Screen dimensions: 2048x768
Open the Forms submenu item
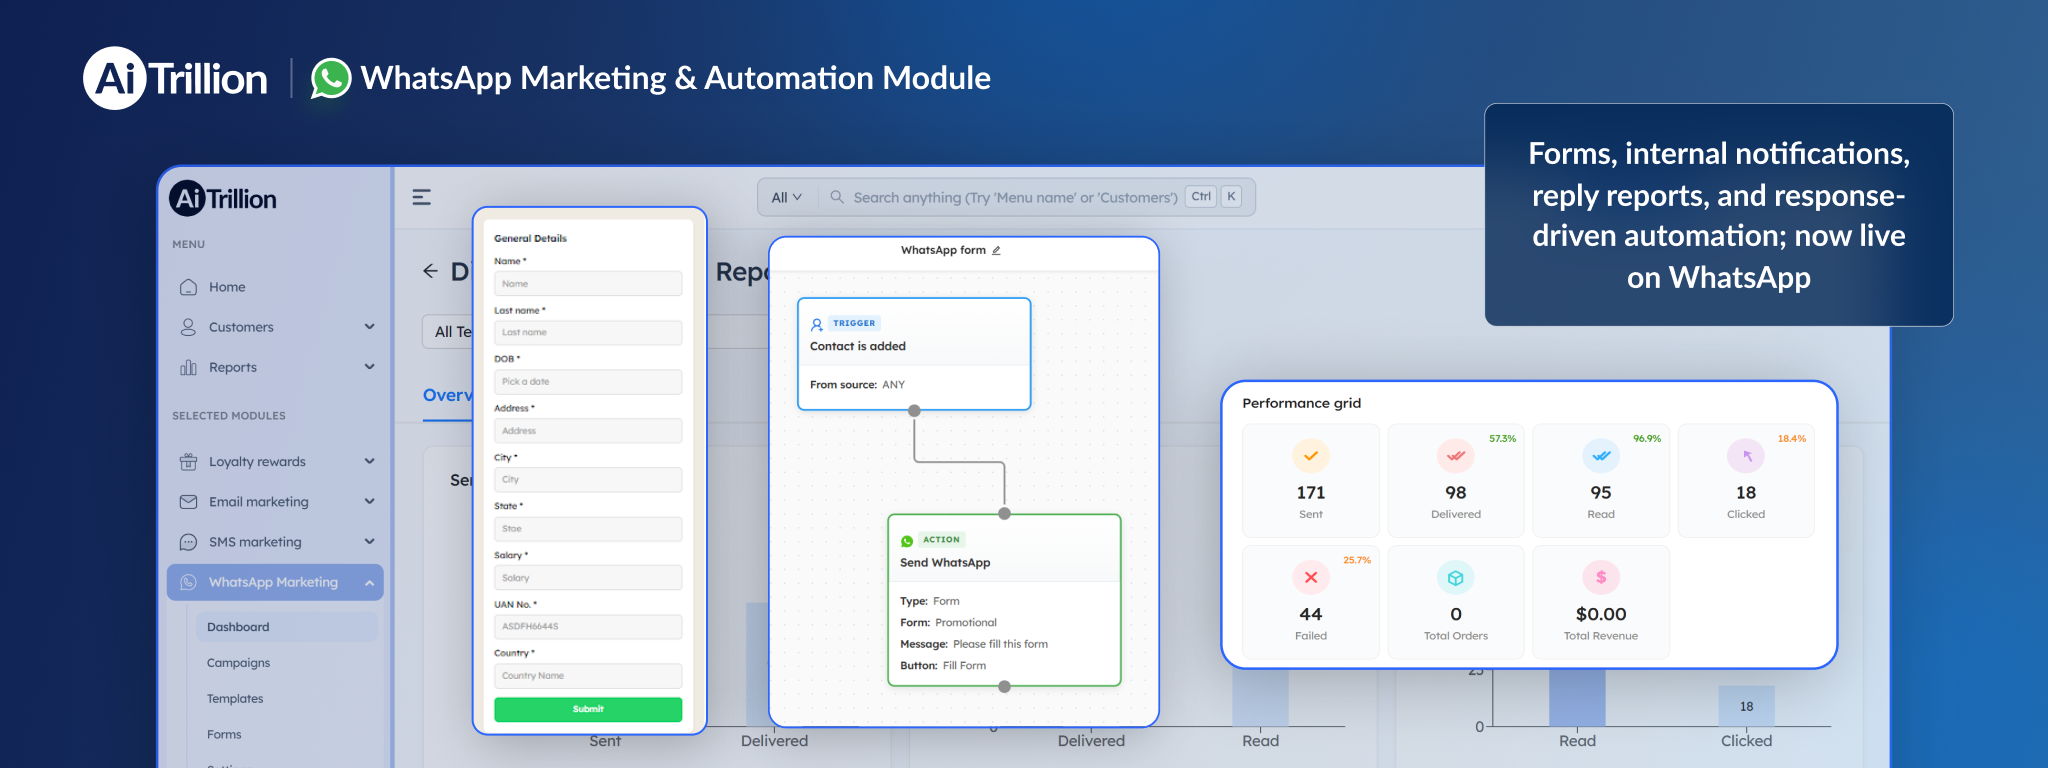coord(224,735)
